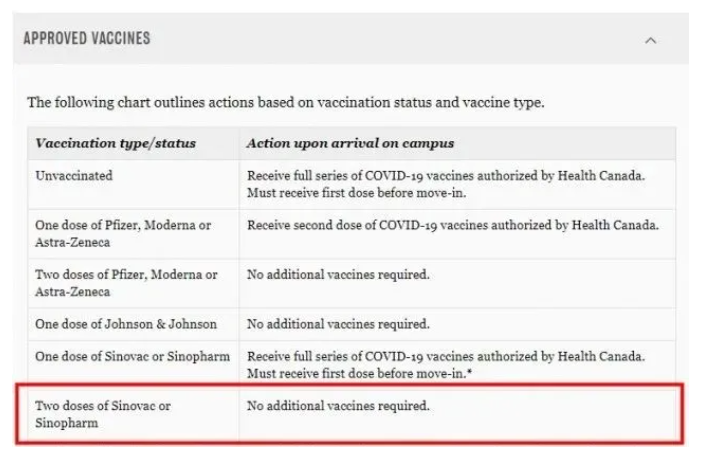Screen dimensions: 701x455
Task: Click the 'Action upon arrival on campus' header
Action: pyautogui.click(x=350, y=144)
